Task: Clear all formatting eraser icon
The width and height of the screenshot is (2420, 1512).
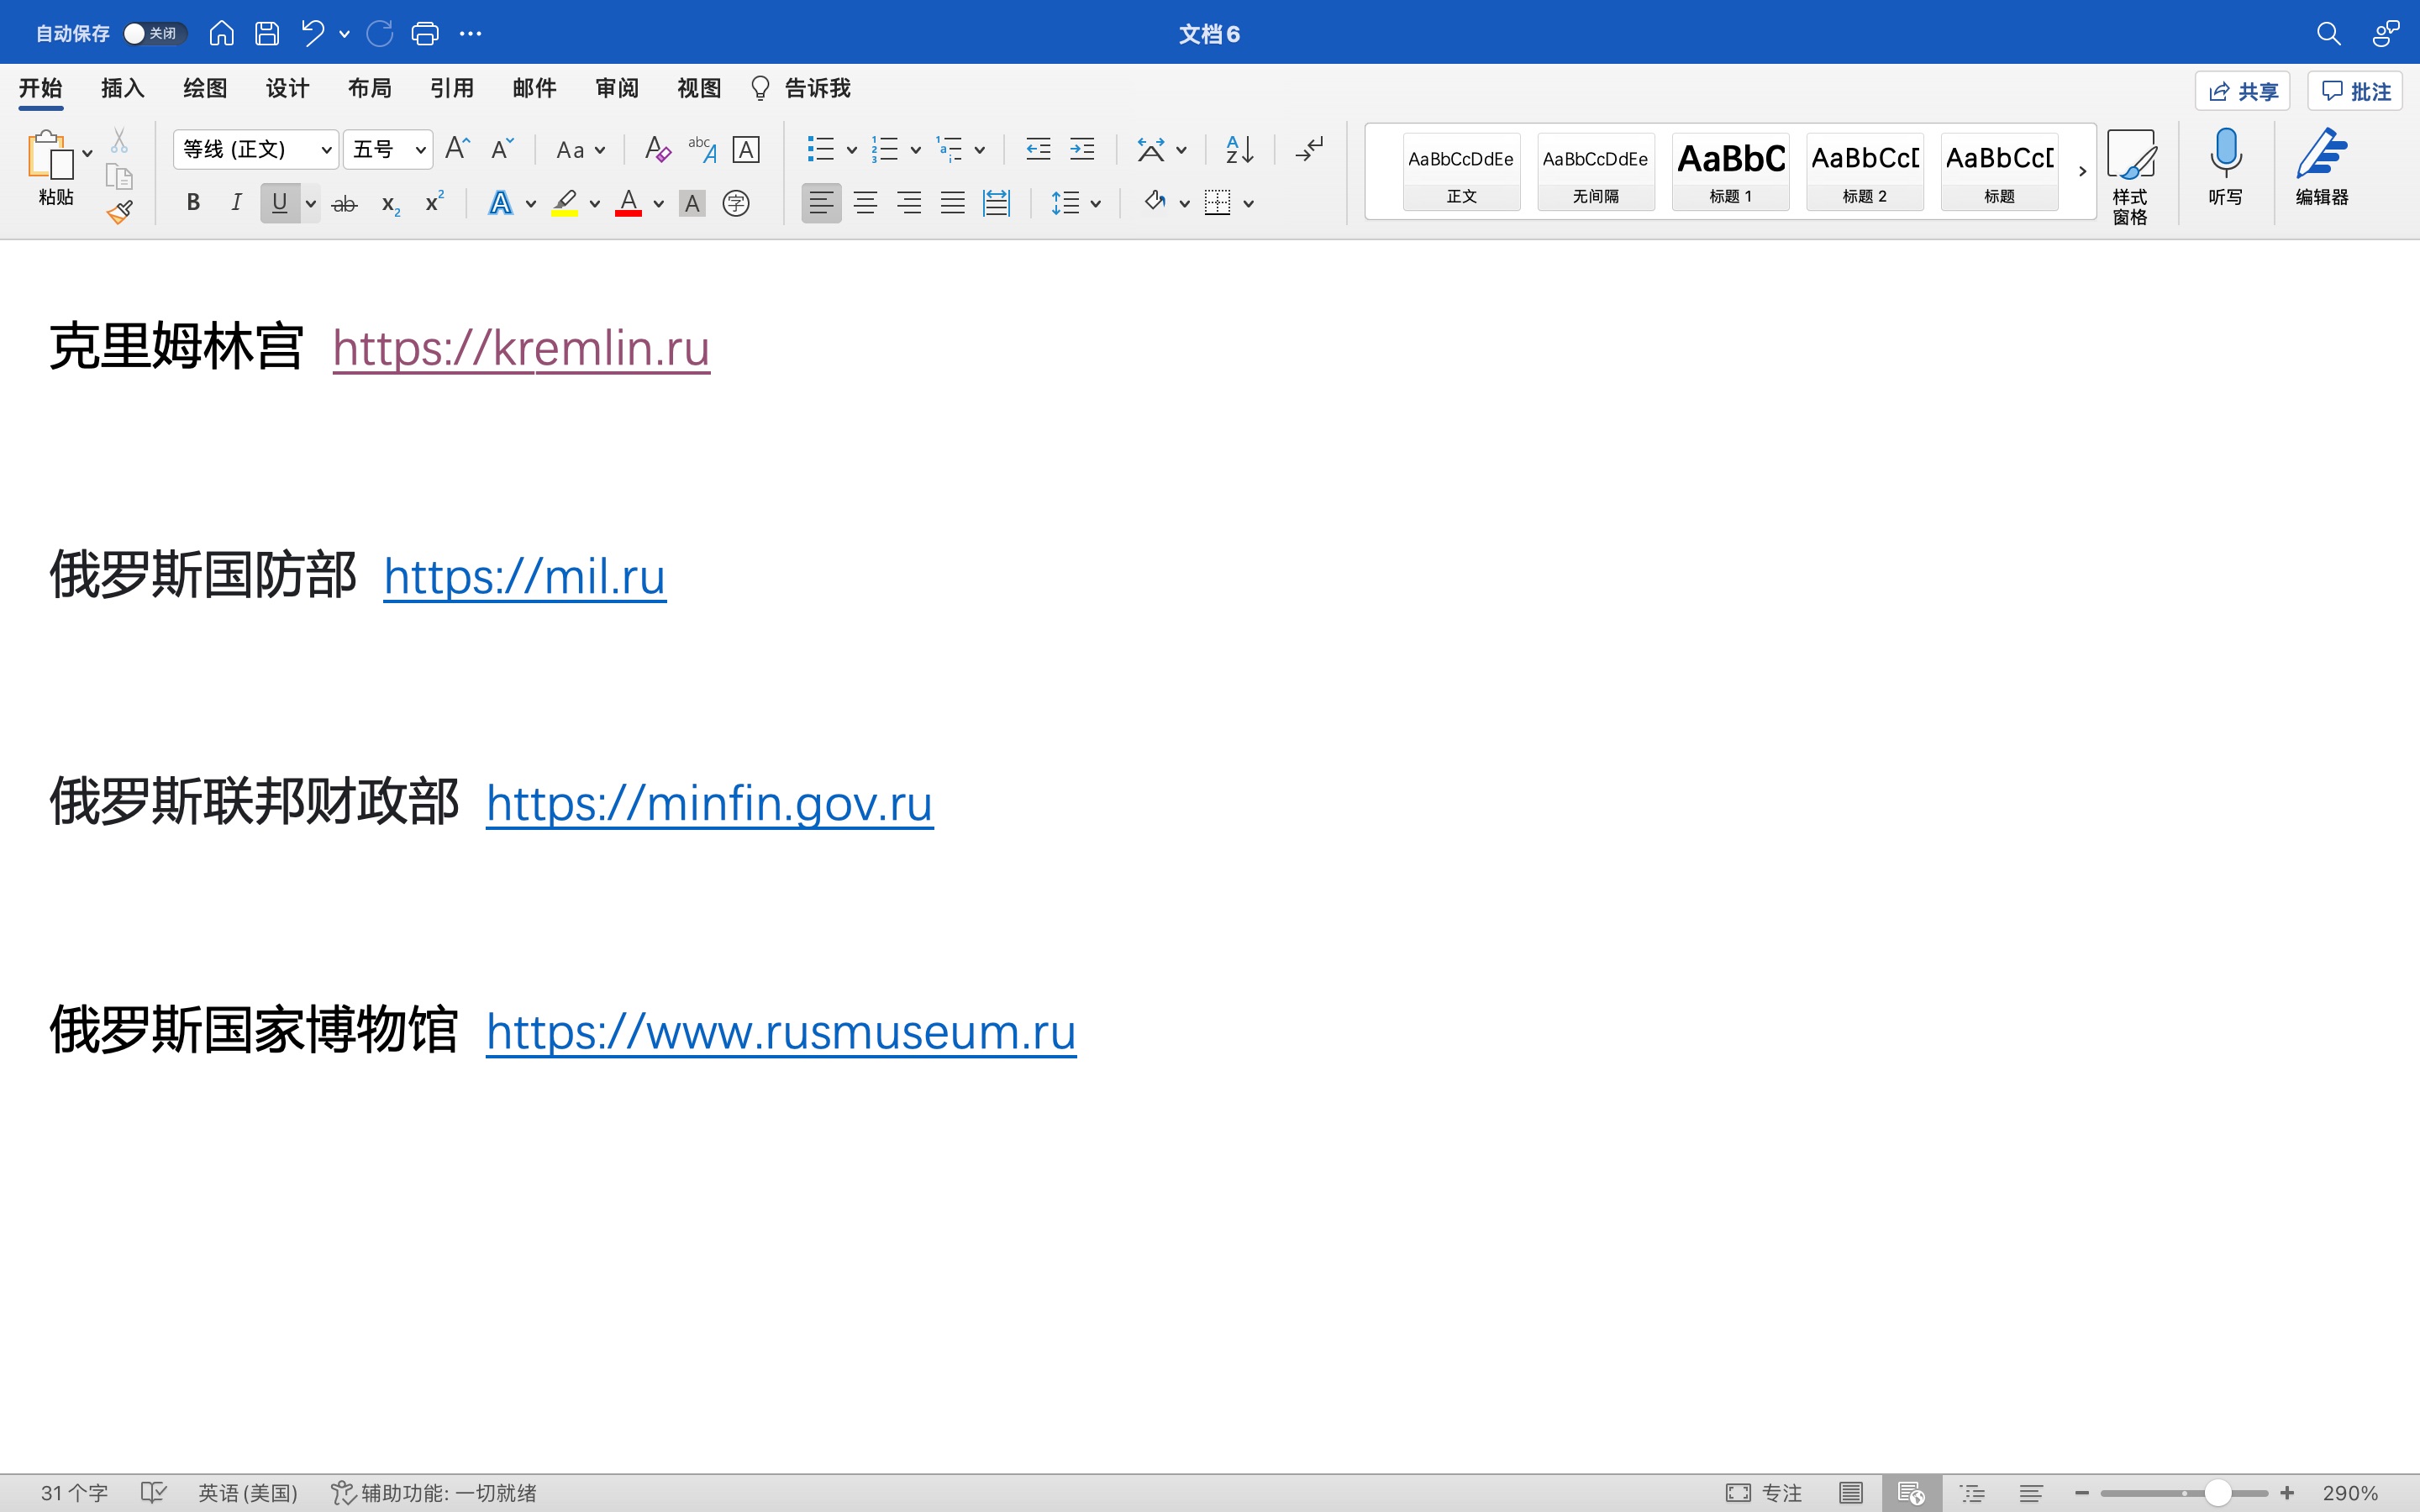Action: click(x=657, y=149)
